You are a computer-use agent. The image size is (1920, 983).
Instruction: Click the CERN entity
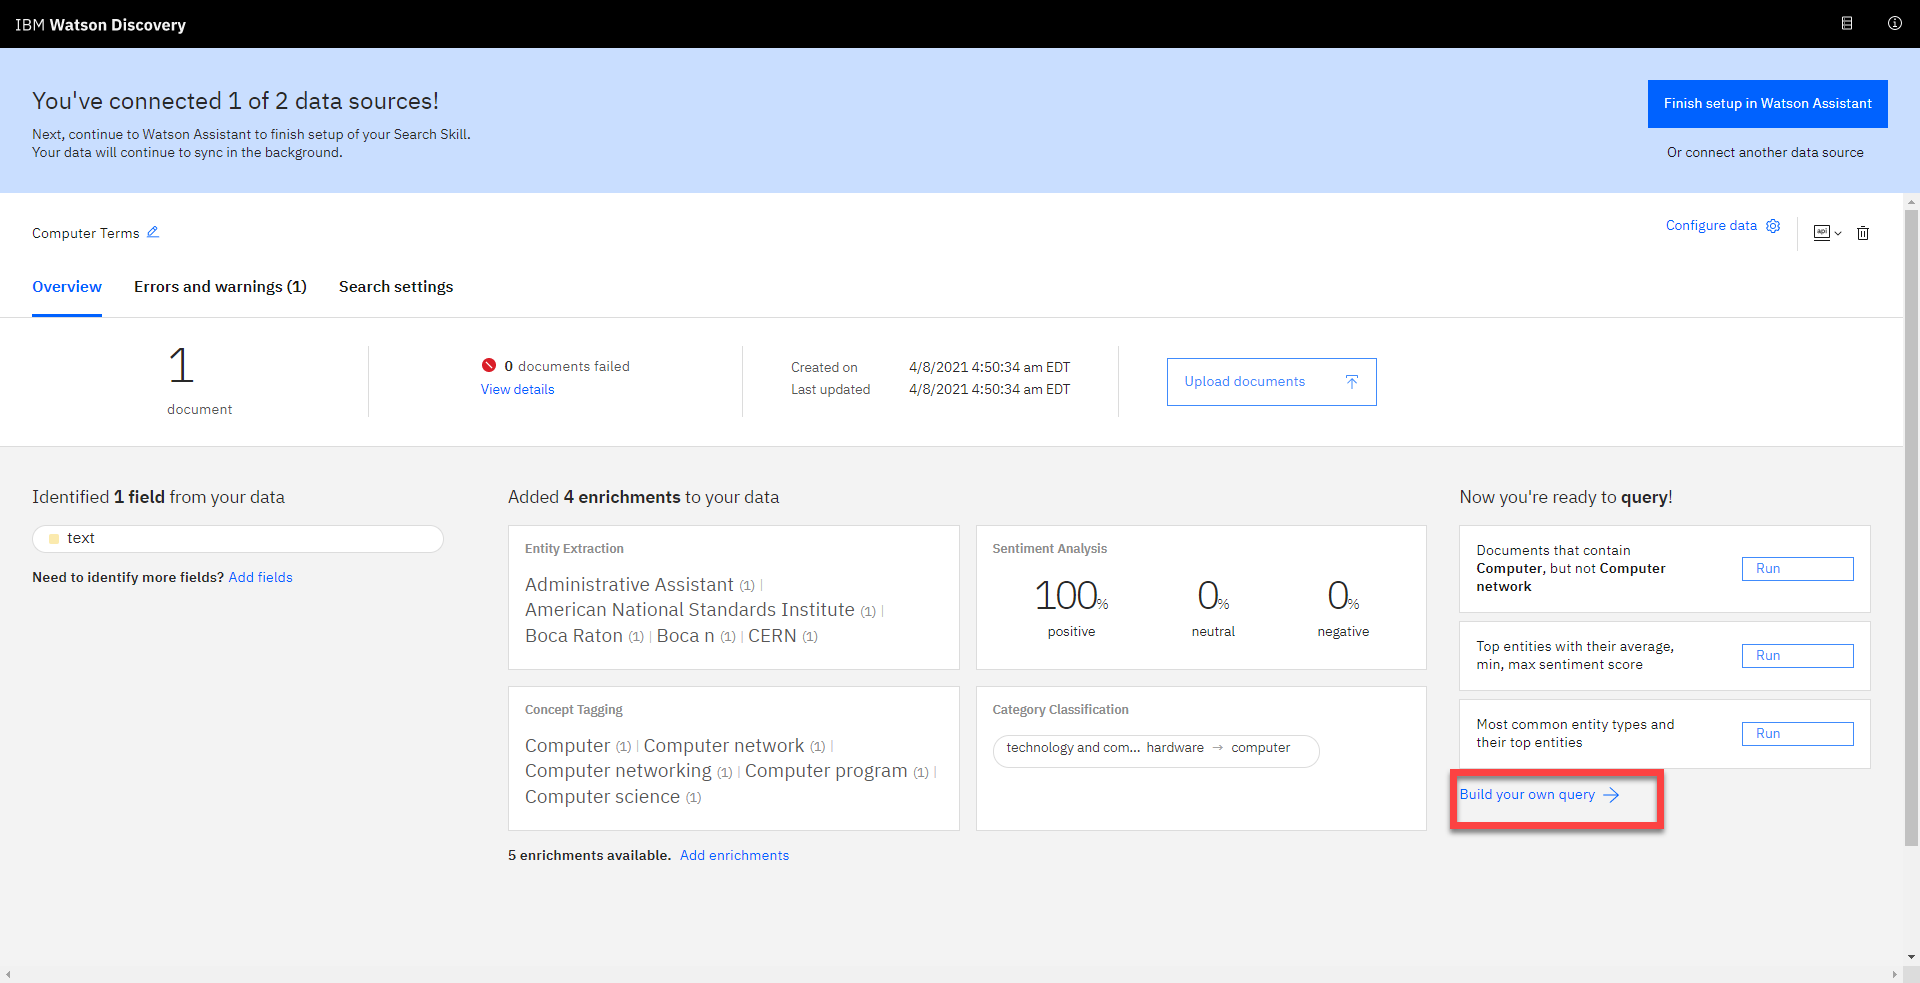click(772, 636)
